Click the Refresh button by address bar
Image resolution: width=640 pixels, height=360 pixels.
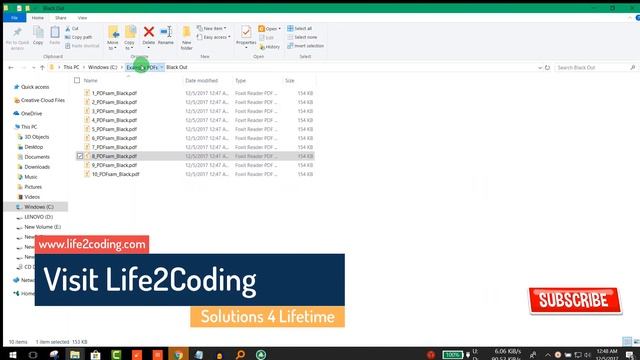(x=547, y=67)
